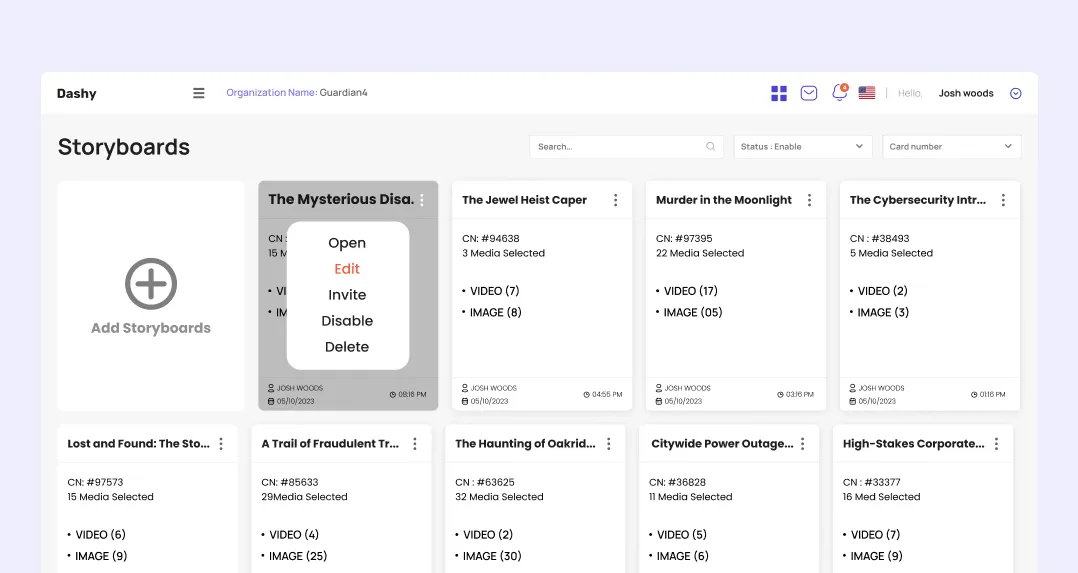Click CN: #94638 text
The width and height of the screenshot is (1078, 573).
[x=491, y=239]
